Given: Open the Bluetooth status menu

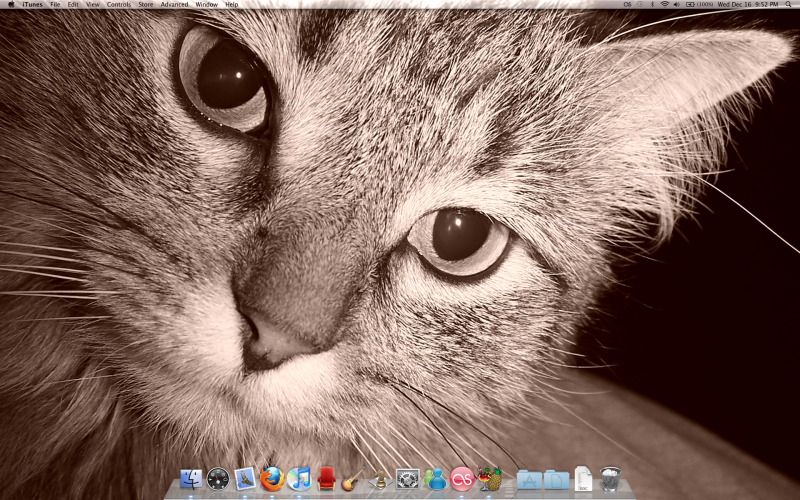Looking at the screenshot, I should pyautogui.click(x=653, y=4).
